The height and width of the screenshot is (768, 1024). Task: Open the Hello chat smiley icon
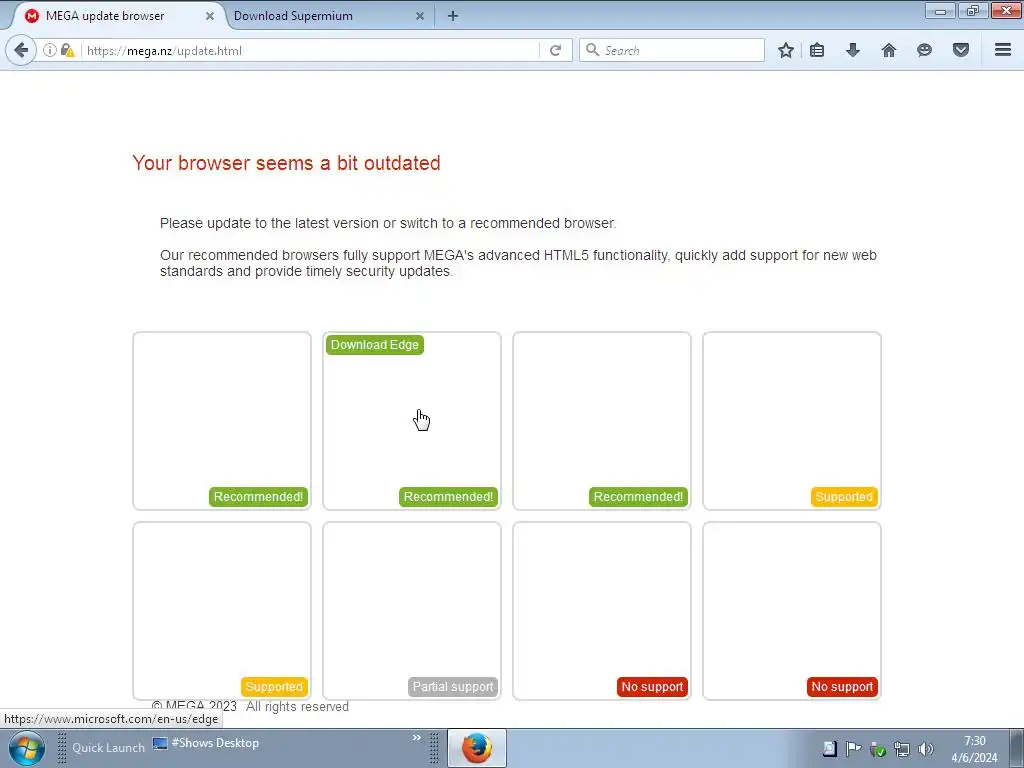point(924,50)
